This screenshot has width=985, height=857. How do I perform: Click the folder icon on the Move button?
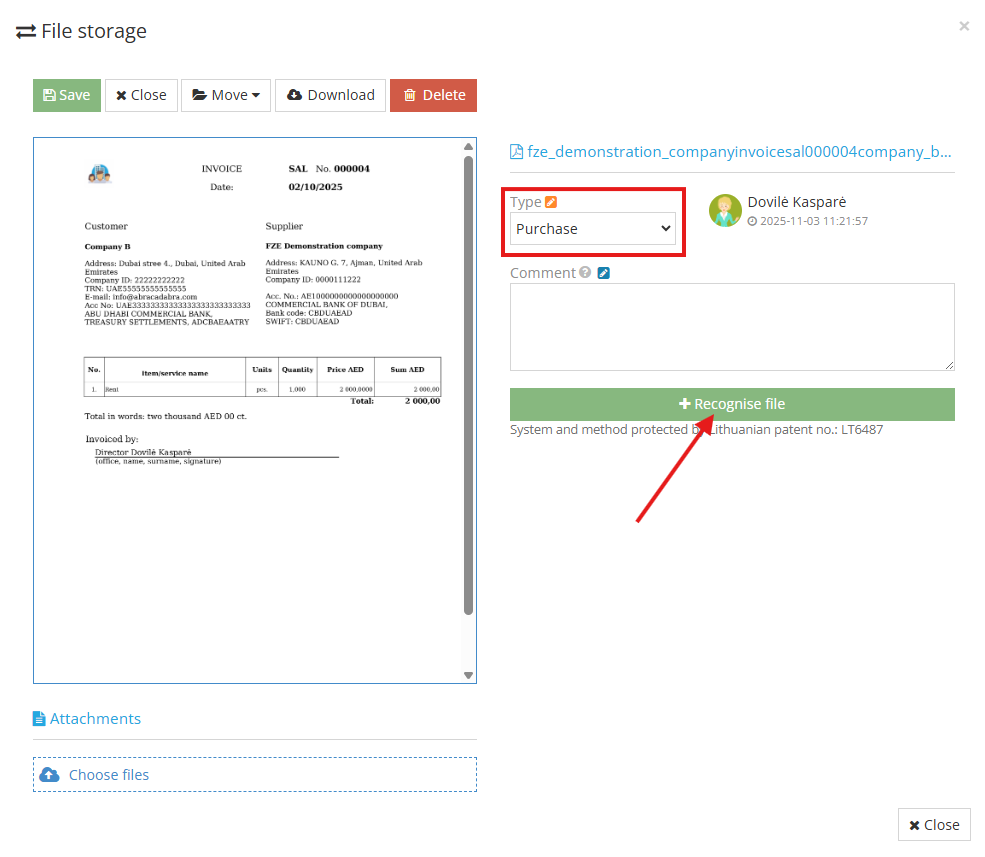tap(201, 95)
